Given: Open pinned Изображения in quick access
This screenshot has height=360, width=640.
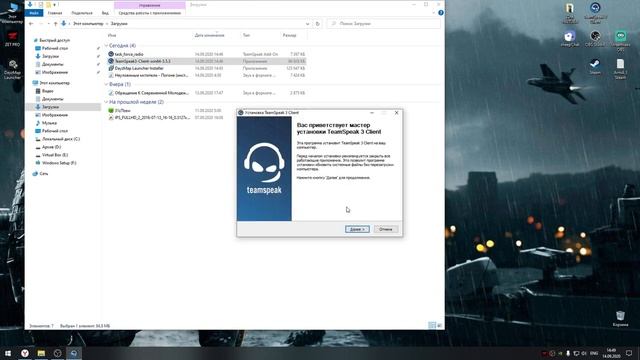Looking at the screenshot, I should coord(55,72).
